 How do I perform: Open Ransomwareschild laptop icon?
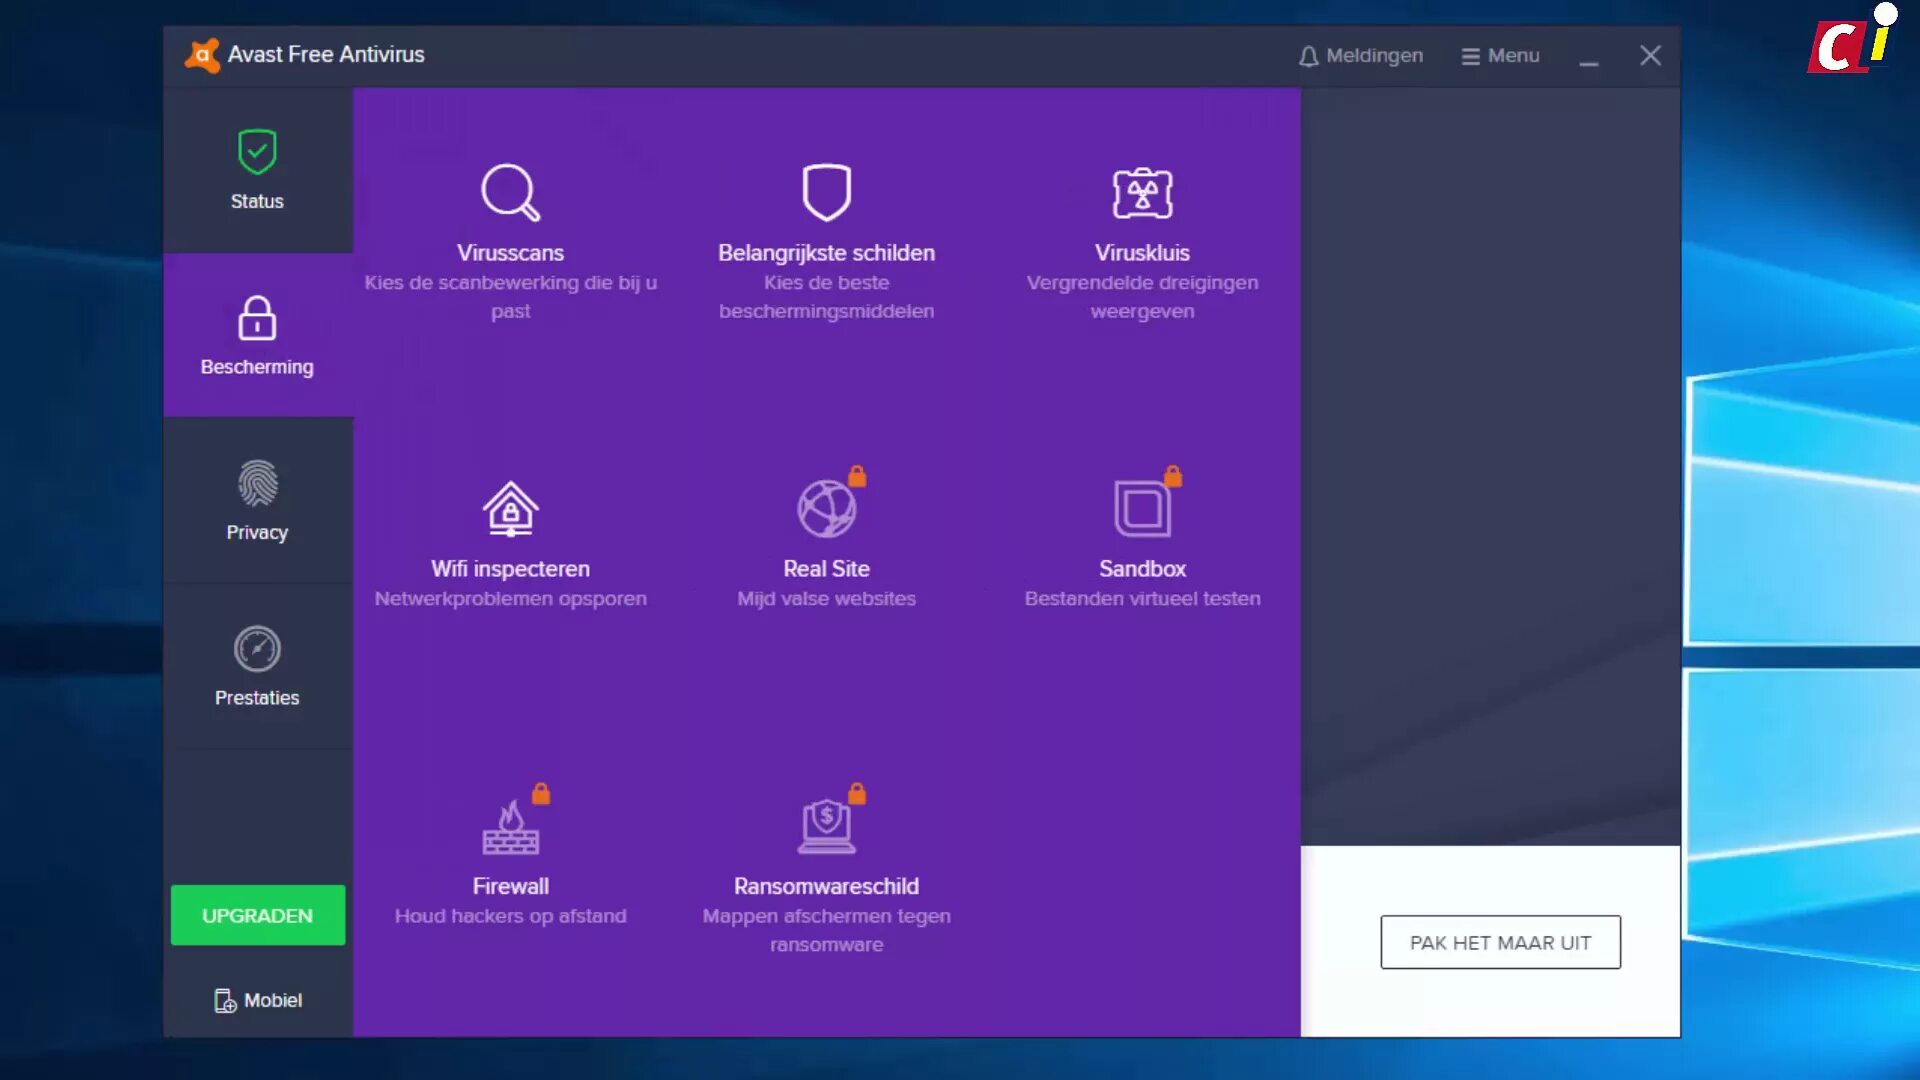point(826,828)
